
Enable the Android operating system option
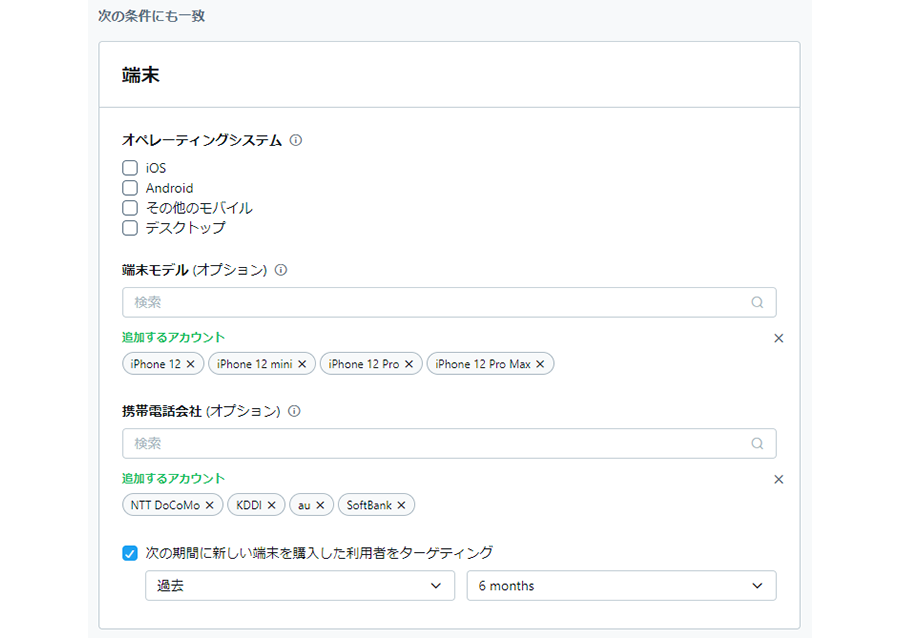pyautogui.click(x=130, y=188)
